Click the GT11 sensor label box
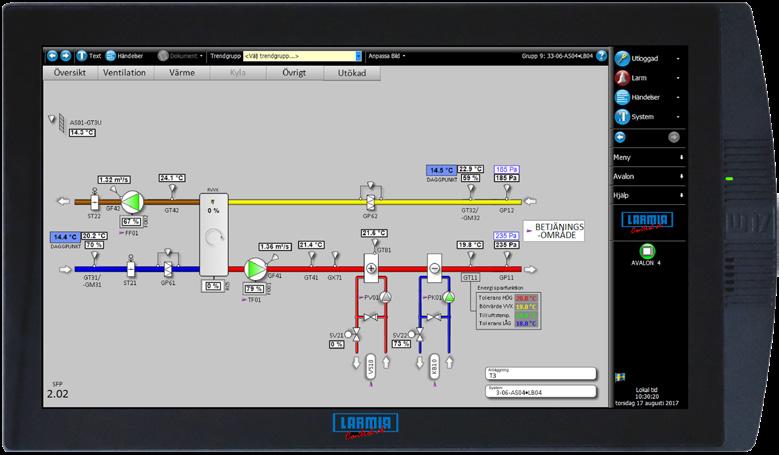The height and width of the screenshot is (455, 779). [x=470, y=278]
